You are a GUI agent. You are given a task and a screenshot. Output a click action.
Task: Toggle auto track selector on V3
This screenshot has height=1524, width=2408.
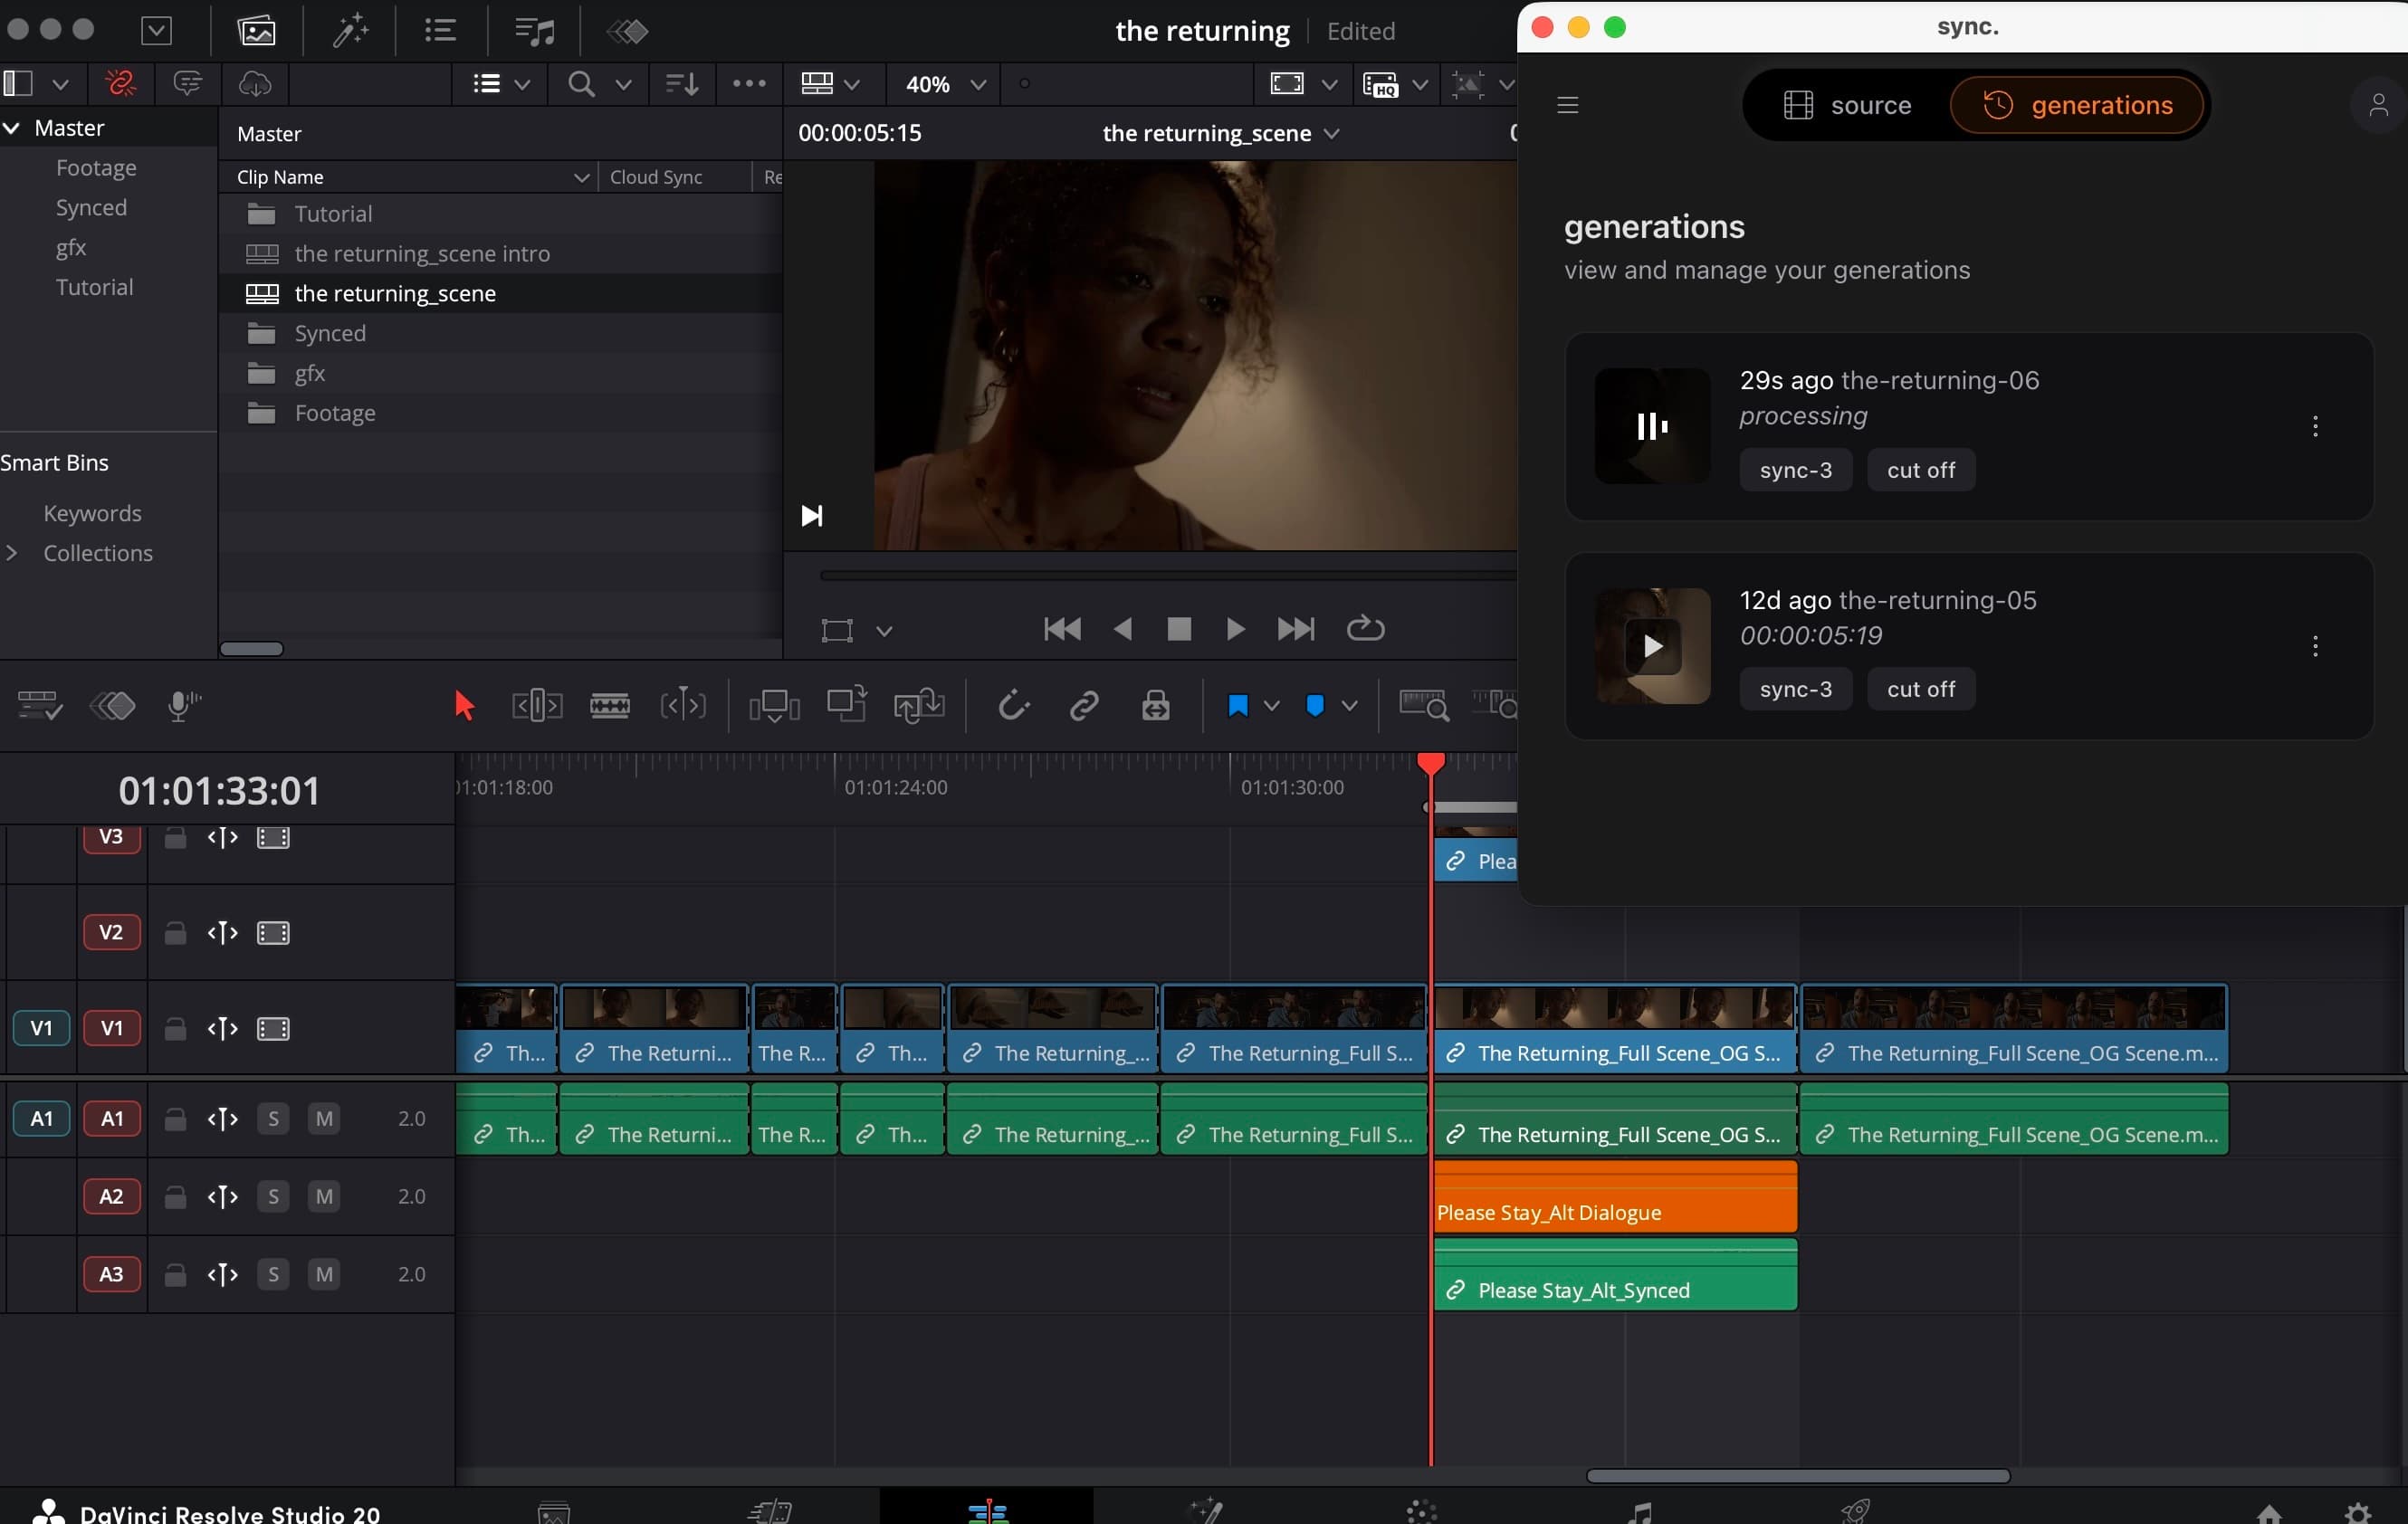223,838
